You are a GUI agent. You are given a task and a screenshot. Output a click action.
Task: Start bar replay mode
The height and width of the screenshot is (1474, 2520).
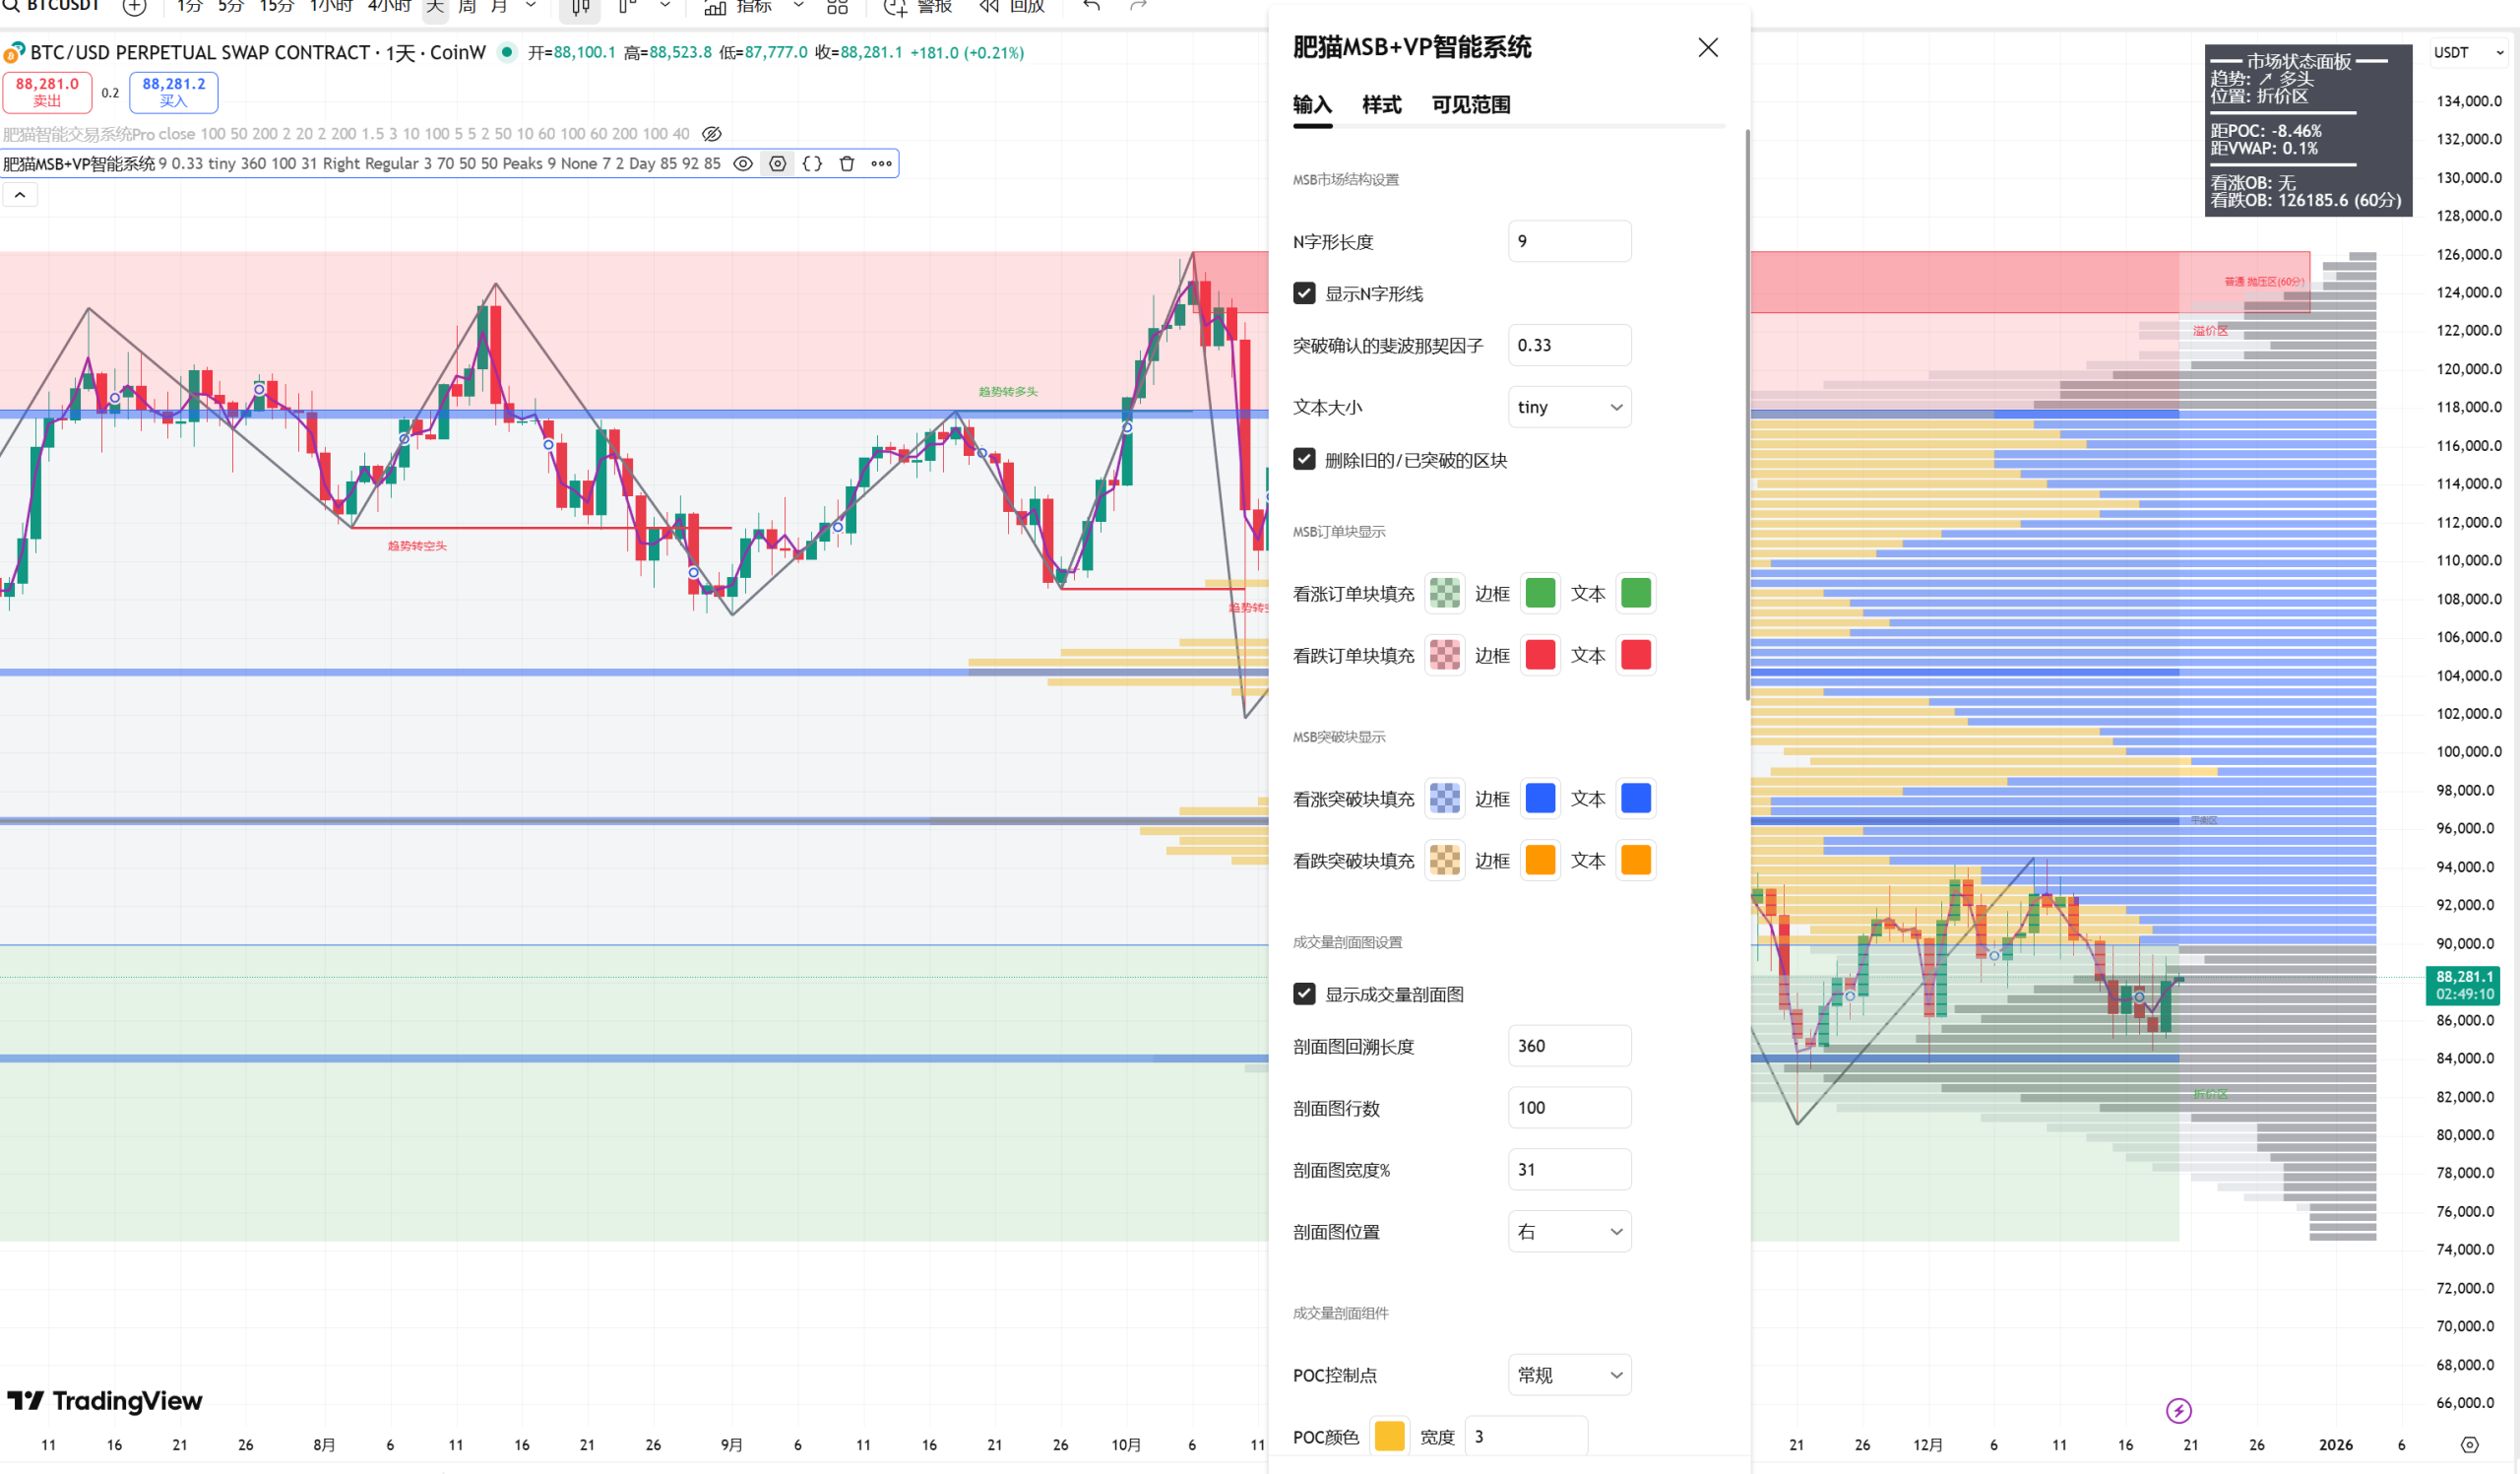click(x=1012, y=7)
